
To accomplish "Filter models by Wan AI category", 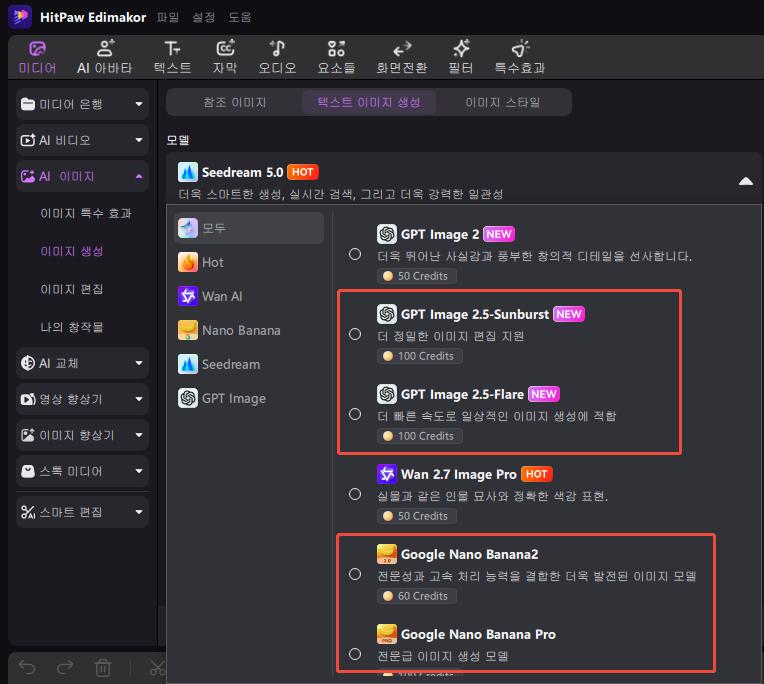I will tap(249, 296).
